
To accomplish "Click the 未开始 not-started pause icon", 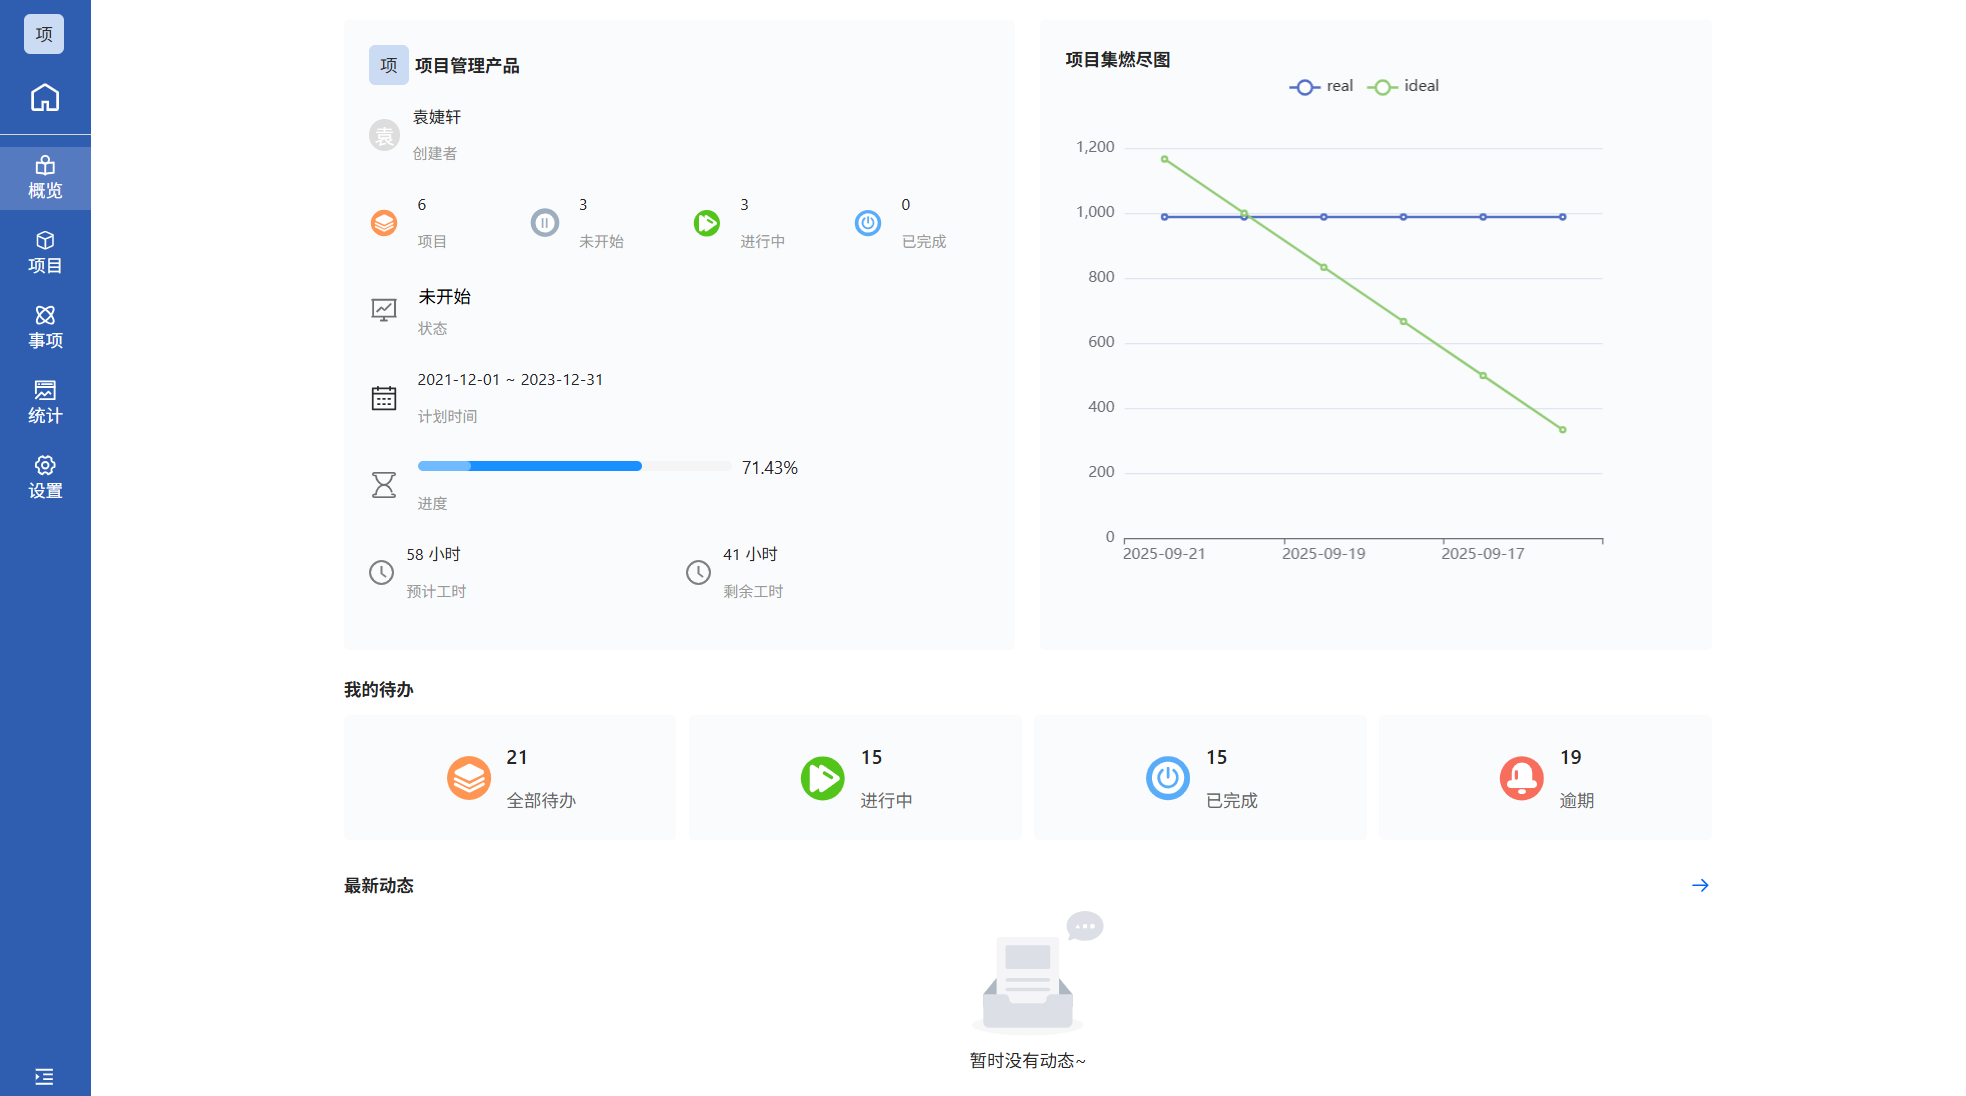I will (545, 223).
